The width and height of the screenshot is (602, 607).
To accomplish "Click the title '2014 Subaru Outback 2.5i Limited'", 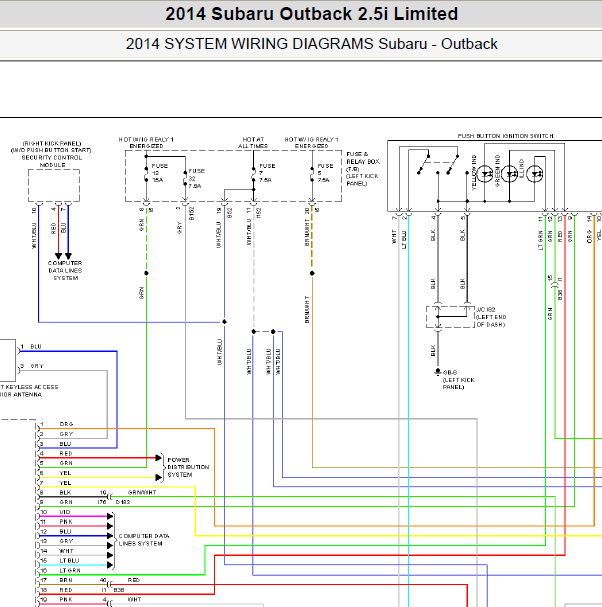I will click(x=312, y=14).
